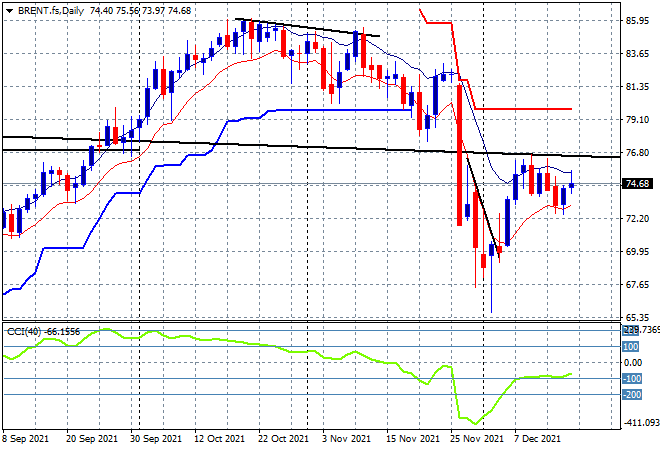
Task: Click the current price label 74.68
Action: (x=637, y=184)
